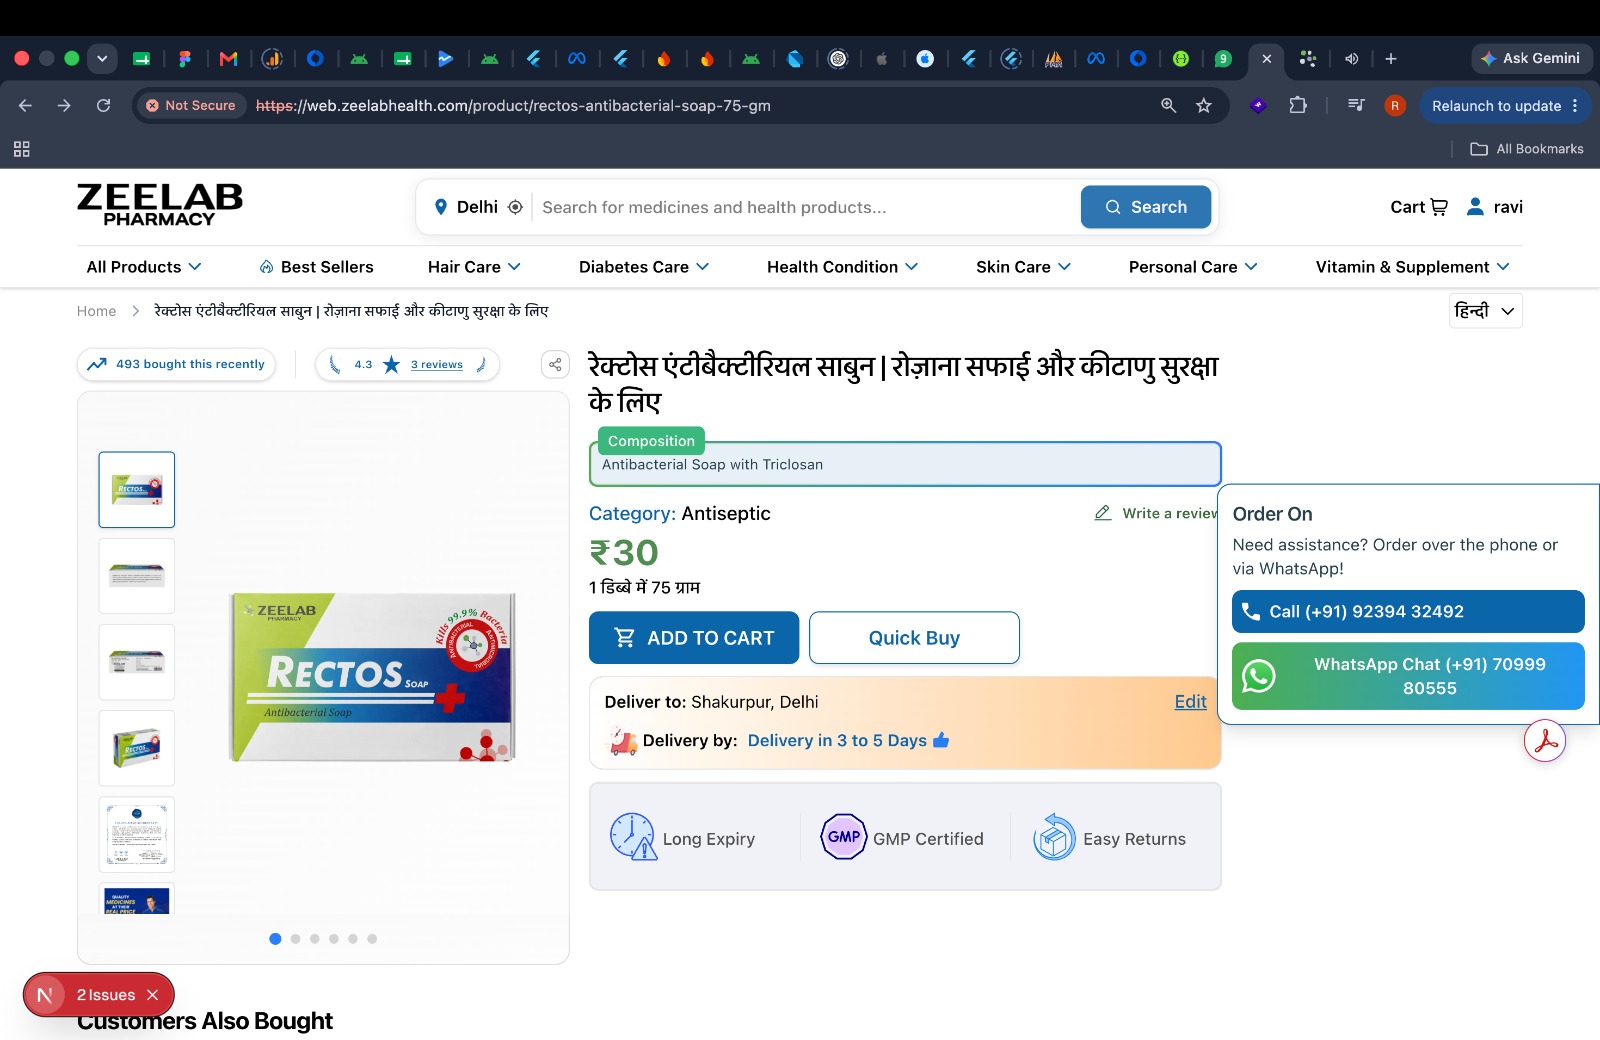The width and height of the screenshot is (1600, 1040).
Task: Expand the Diabetes Care menu
Action: (644, 267)
